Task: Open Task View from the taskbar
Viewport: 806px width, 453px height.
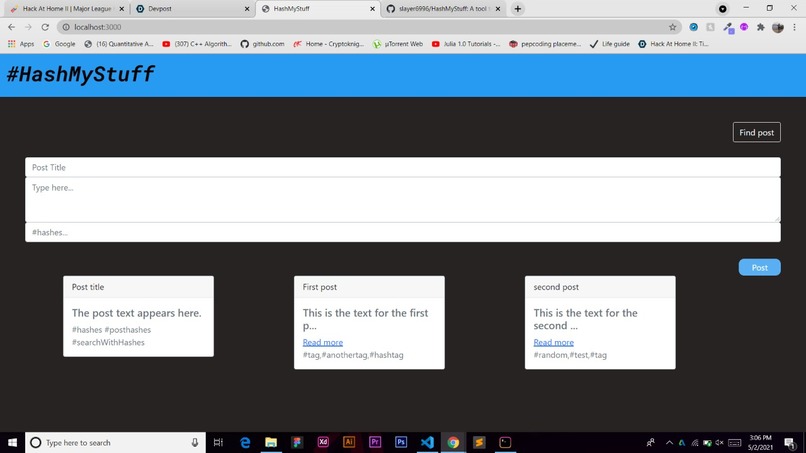Action: coord(218,442)
